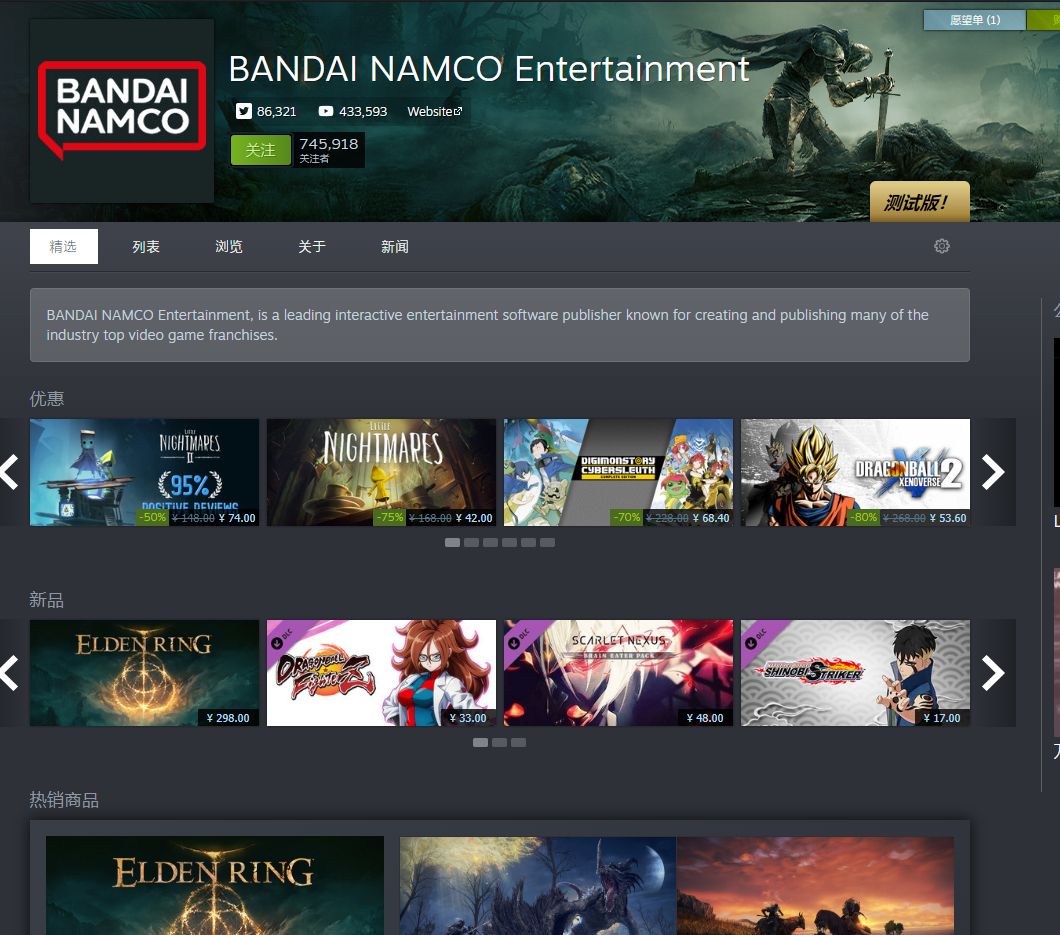This screenshot has height=935, width=1060.
Task: Open the 新闻 tab
Action: (394, 247)
